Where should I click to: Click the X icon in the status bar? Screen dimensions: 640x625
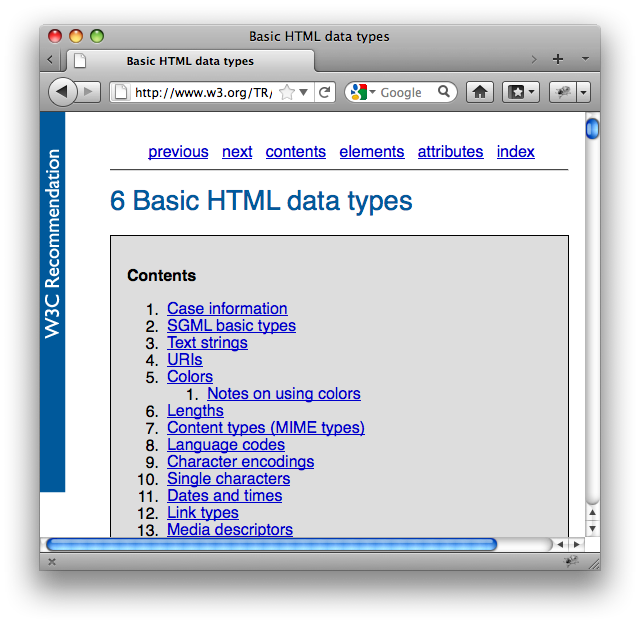point(52,562)
